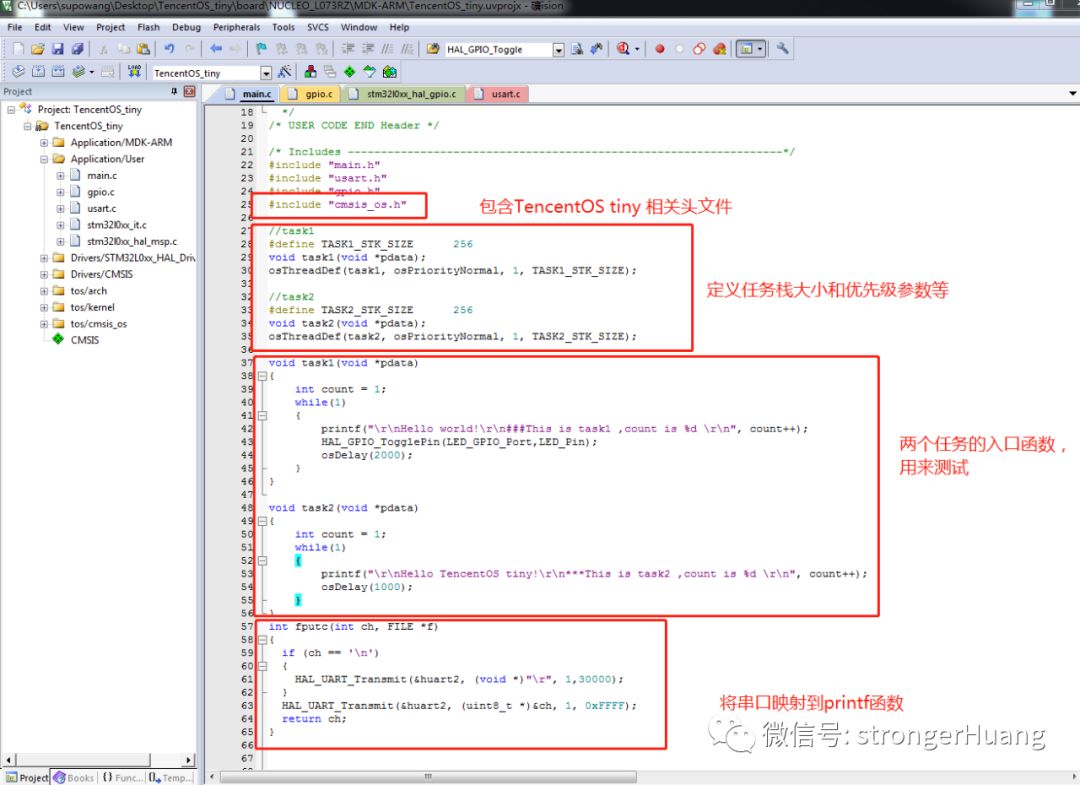
Task: Expand the tos/kernel group
Action: coord(44,307)
